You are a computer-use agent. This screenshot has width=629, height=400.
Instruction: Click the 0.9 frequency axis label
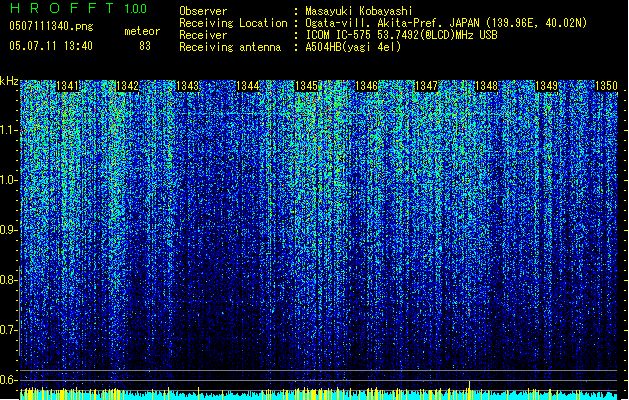(x=8, y=230)
